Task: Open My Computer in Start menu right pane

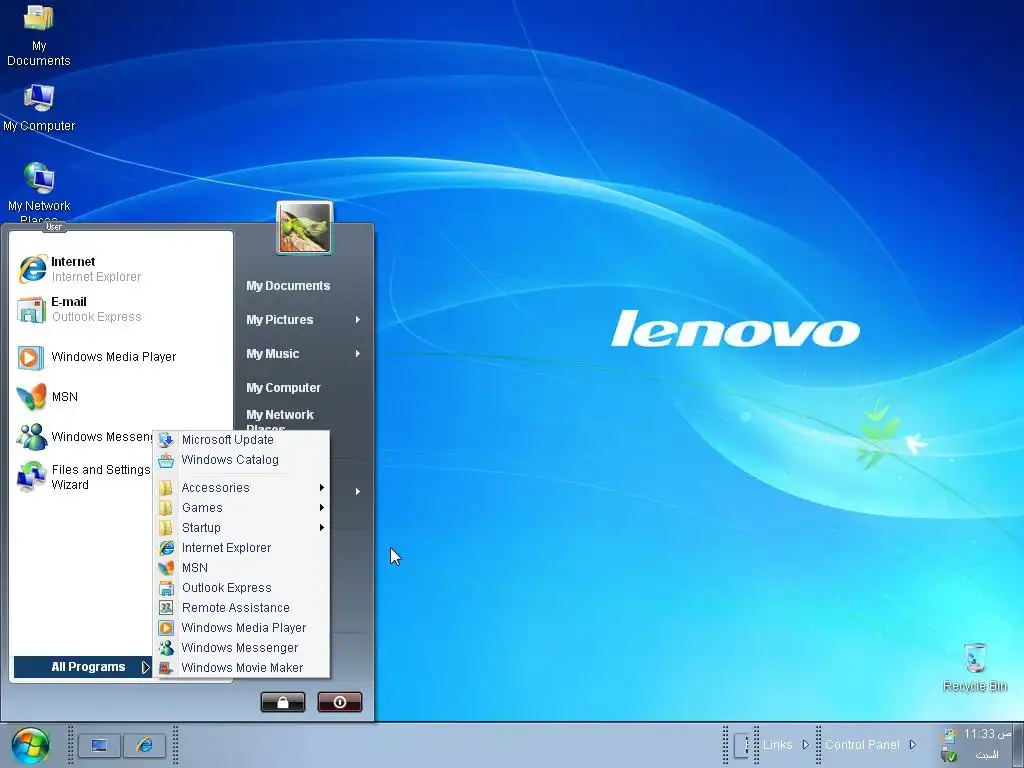Action: click(x=283, y=388)
